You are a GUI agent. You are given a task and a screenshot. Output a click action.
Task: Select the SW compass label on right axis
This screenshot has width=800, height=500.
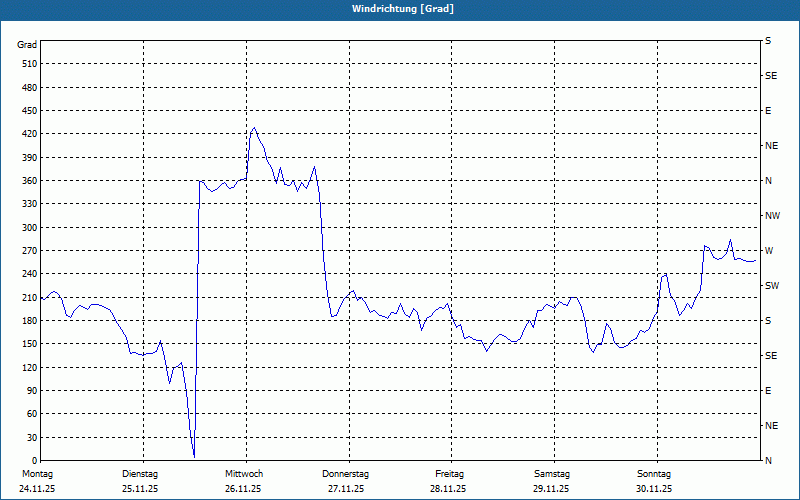771,286
